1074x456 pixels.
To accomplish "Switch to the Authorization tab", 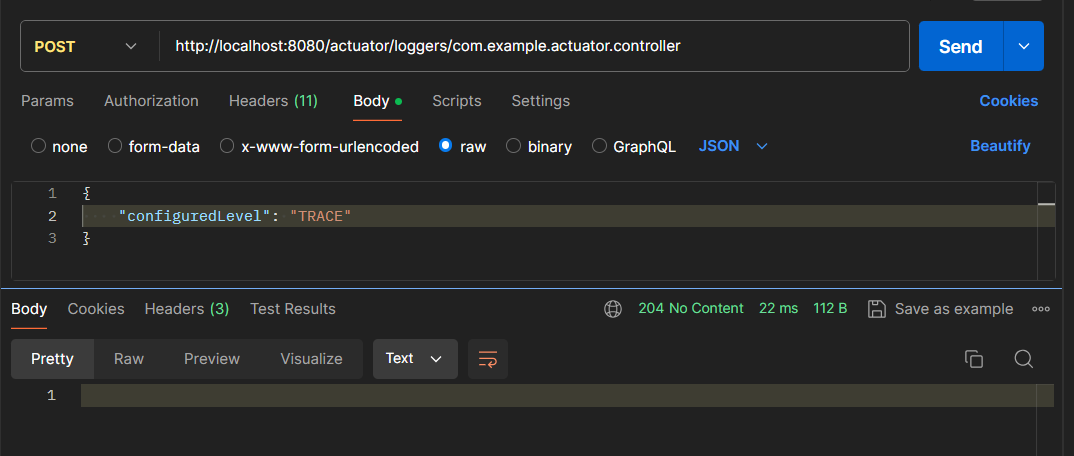I will coord(151,101).
